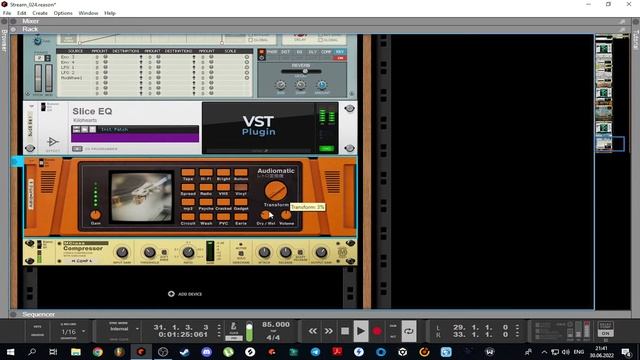640x360 pixels.
Task: Select the Radio preset on Audiomatic
Action: click(206, 188)
